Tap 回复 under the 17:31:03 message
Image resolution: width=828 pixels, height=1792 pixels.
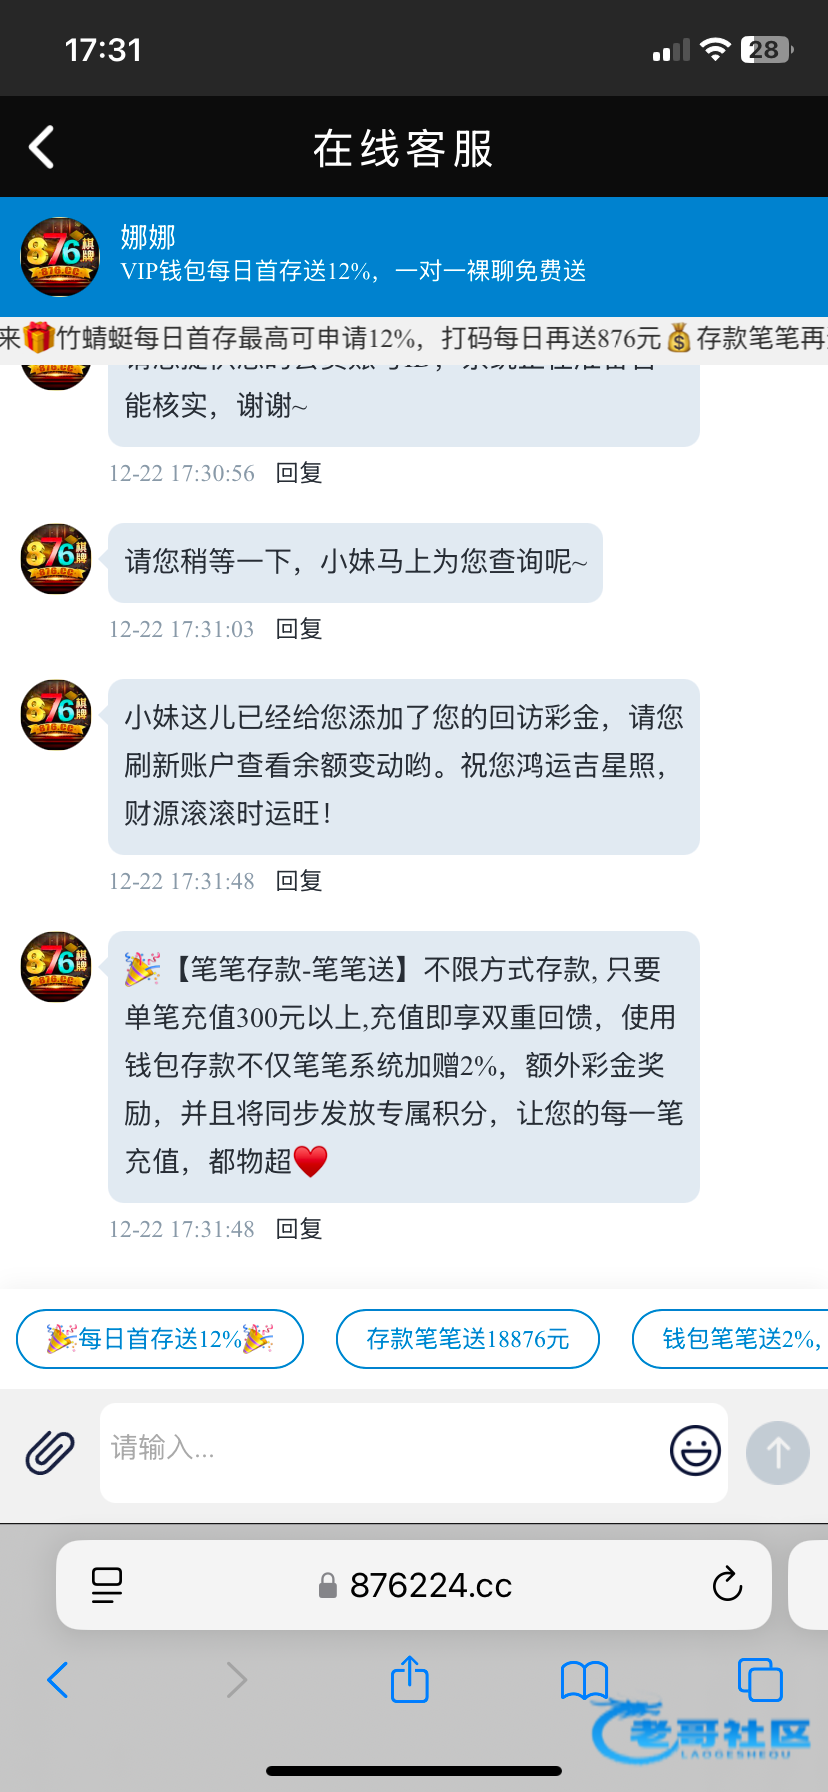click(299, 629)
